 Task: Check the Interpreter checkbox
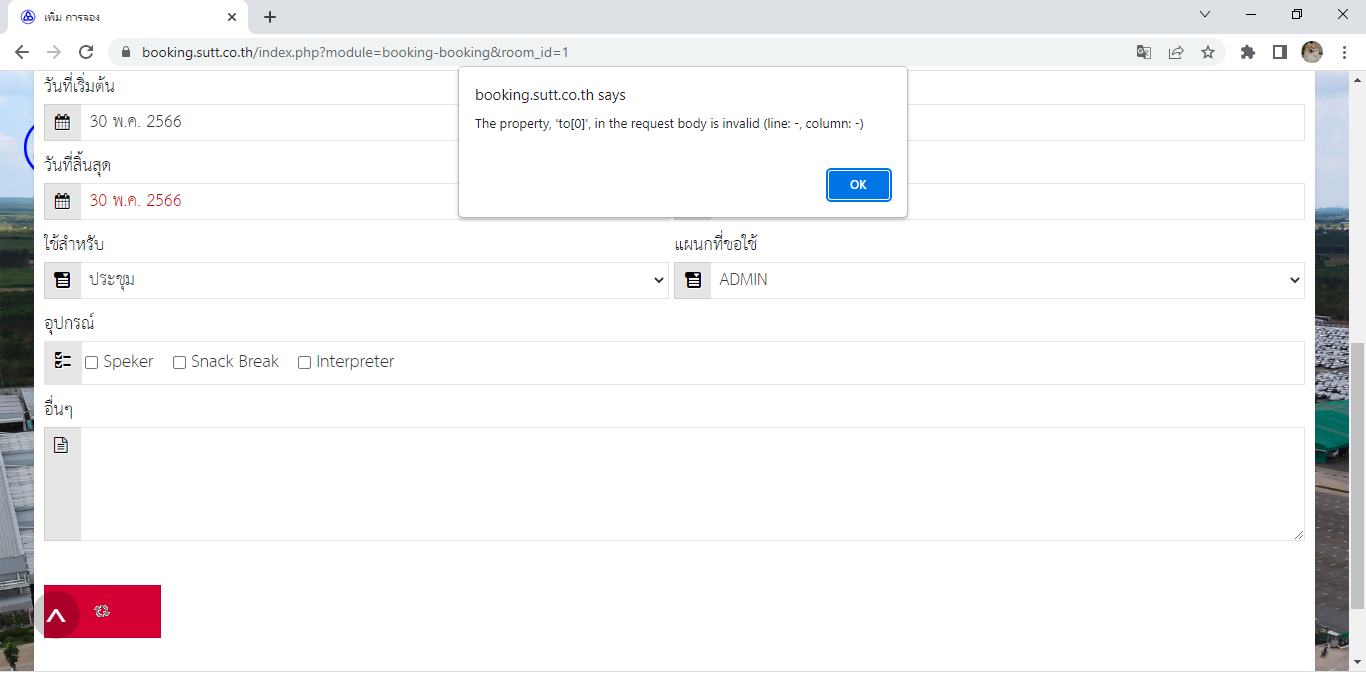pyautogui.click(x=304, y=363)
